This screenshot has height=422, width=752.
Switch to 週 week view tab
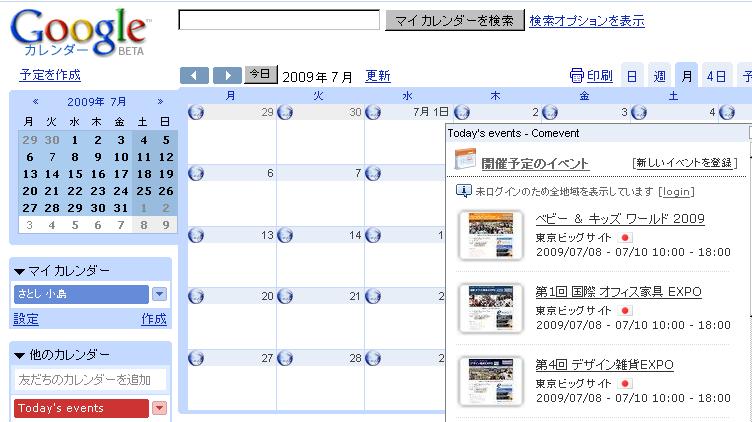[659, 76]
